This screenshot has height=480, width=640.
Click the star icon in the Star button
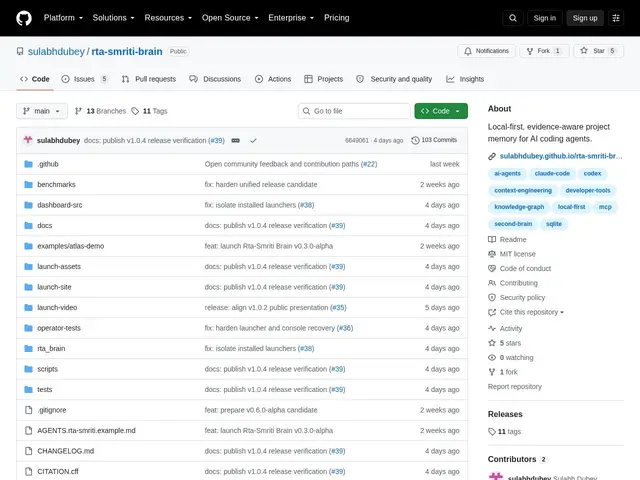[x=584, y=51]
